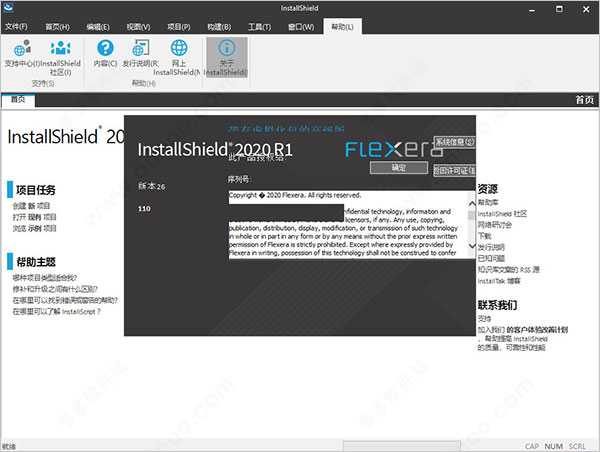Close the InstallShield window
The image size is (600, 452).
(586, 9)
